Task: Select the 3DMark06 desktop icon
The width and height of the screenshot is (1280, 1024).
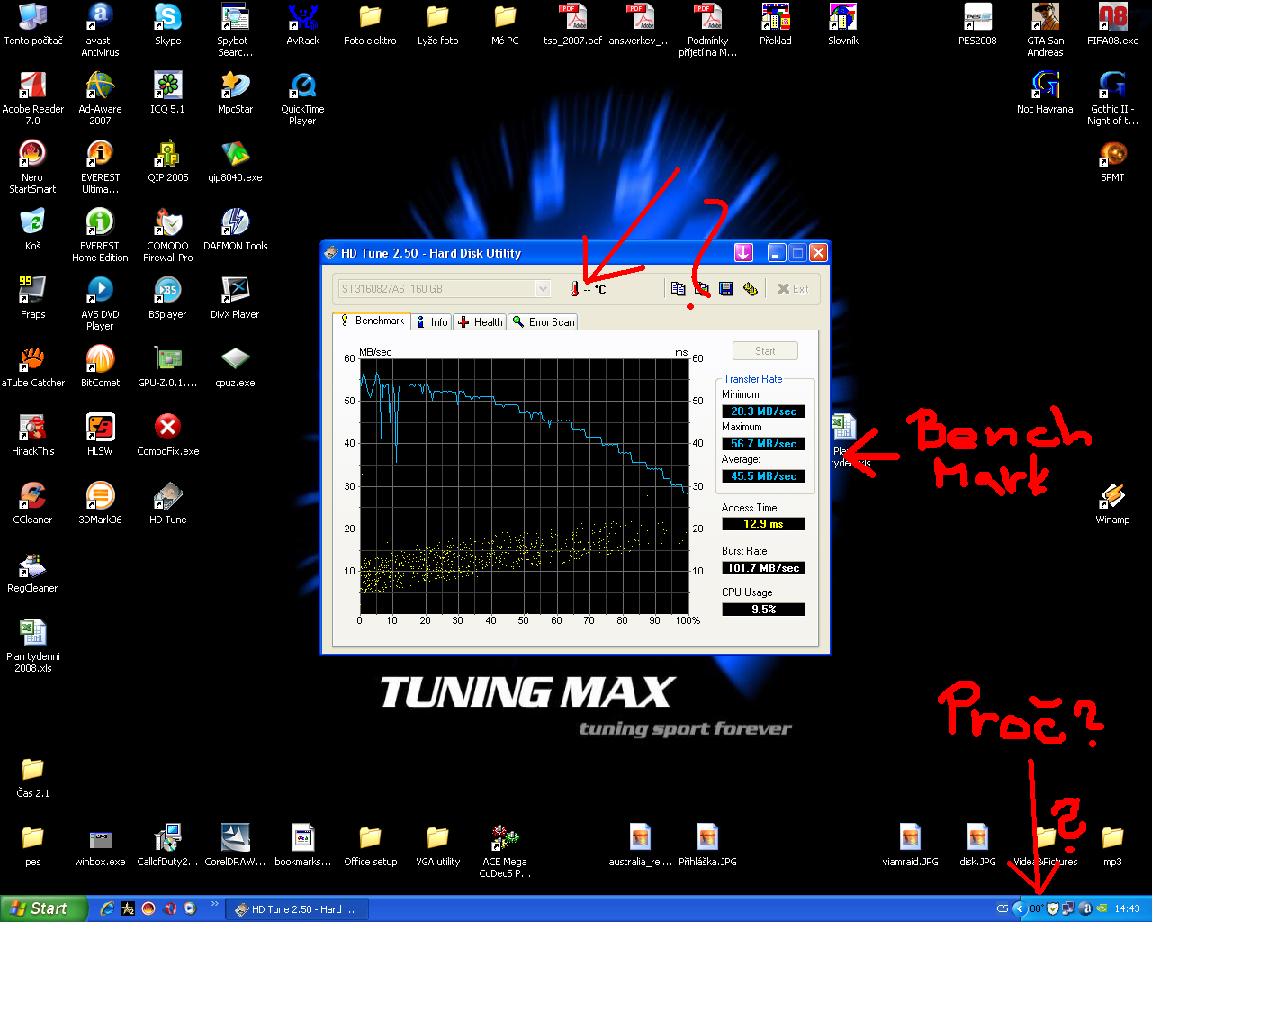Action: tap(100, 503)
